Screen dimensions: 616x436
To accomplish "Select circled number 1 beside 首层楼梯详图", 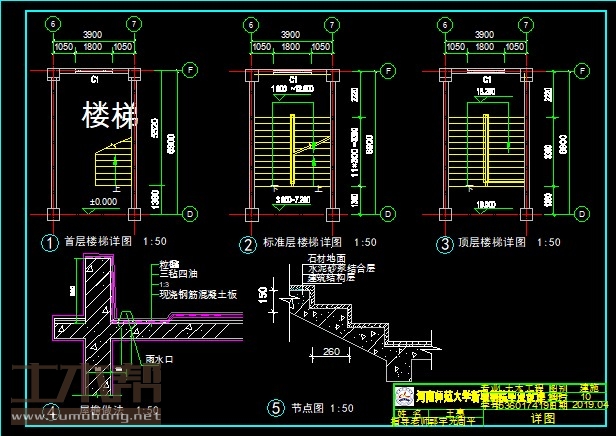I will click(47, 242).
